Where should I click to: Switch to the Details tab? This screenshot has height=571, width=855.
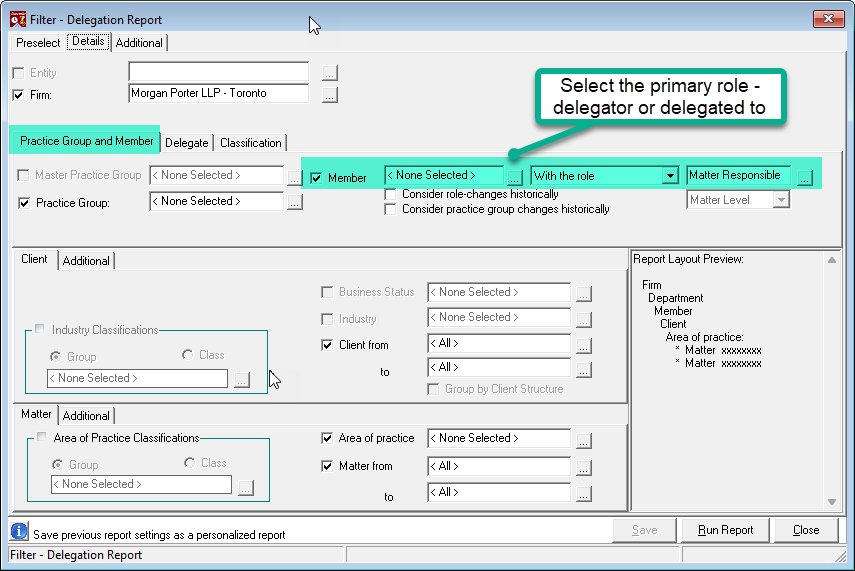(x=88, y=41)
